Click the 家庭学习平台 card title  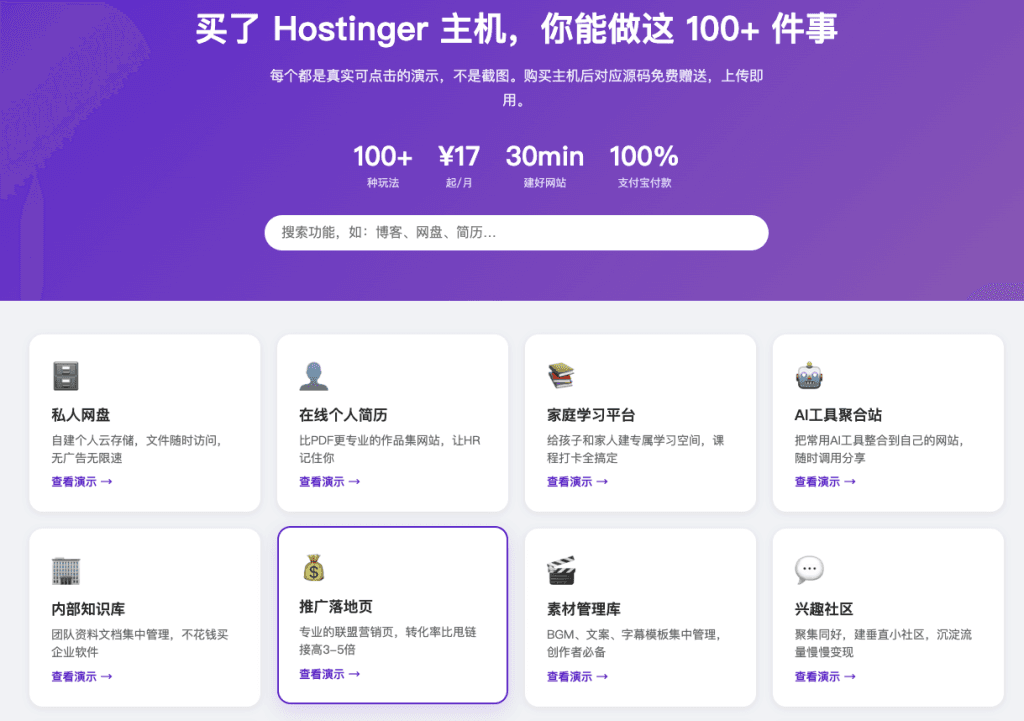(x=591, y=415)
